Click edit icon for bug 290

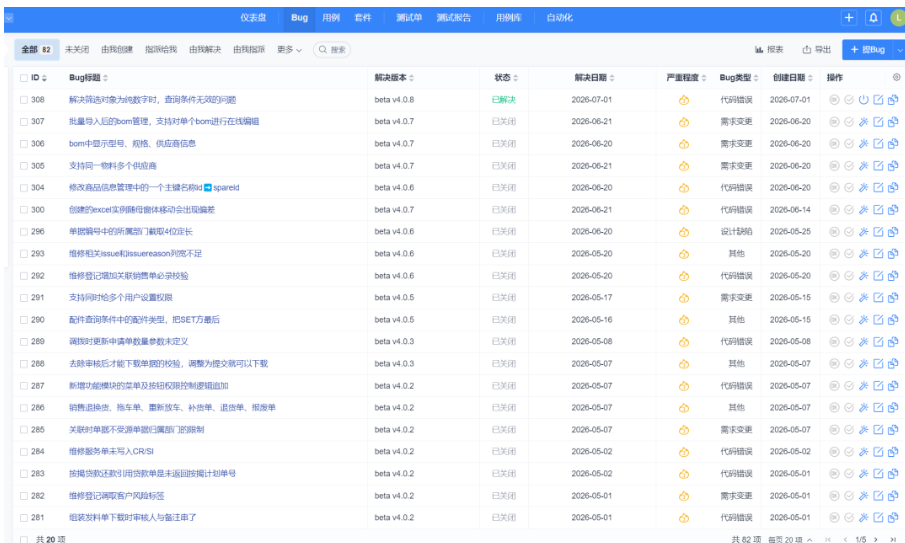878,320
